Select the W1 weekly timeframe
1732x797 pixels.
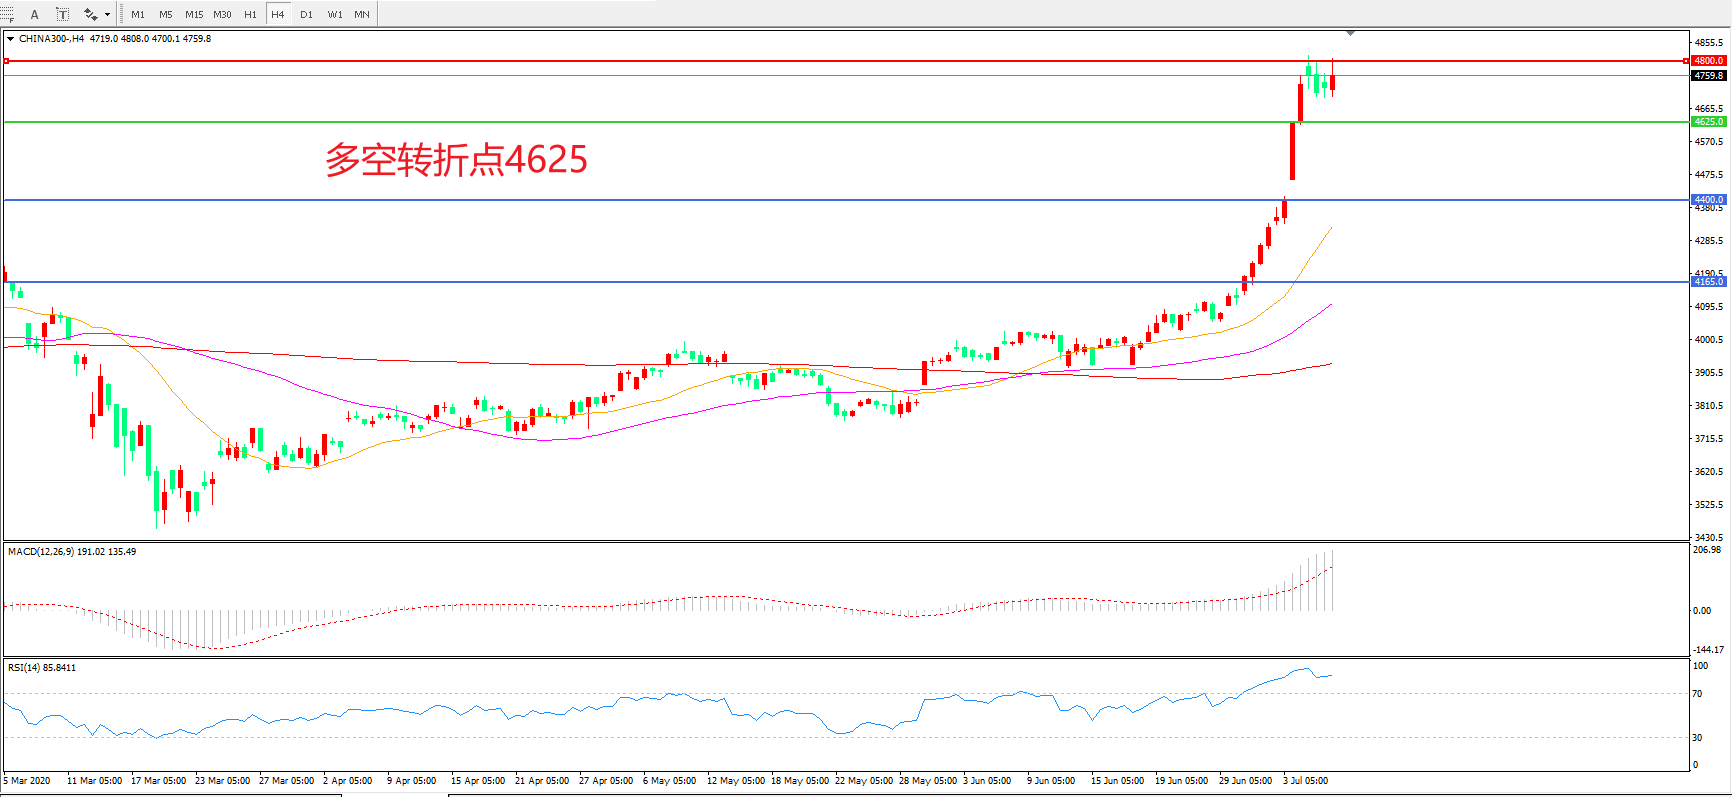pyautogui.click(x=335, y=14)
